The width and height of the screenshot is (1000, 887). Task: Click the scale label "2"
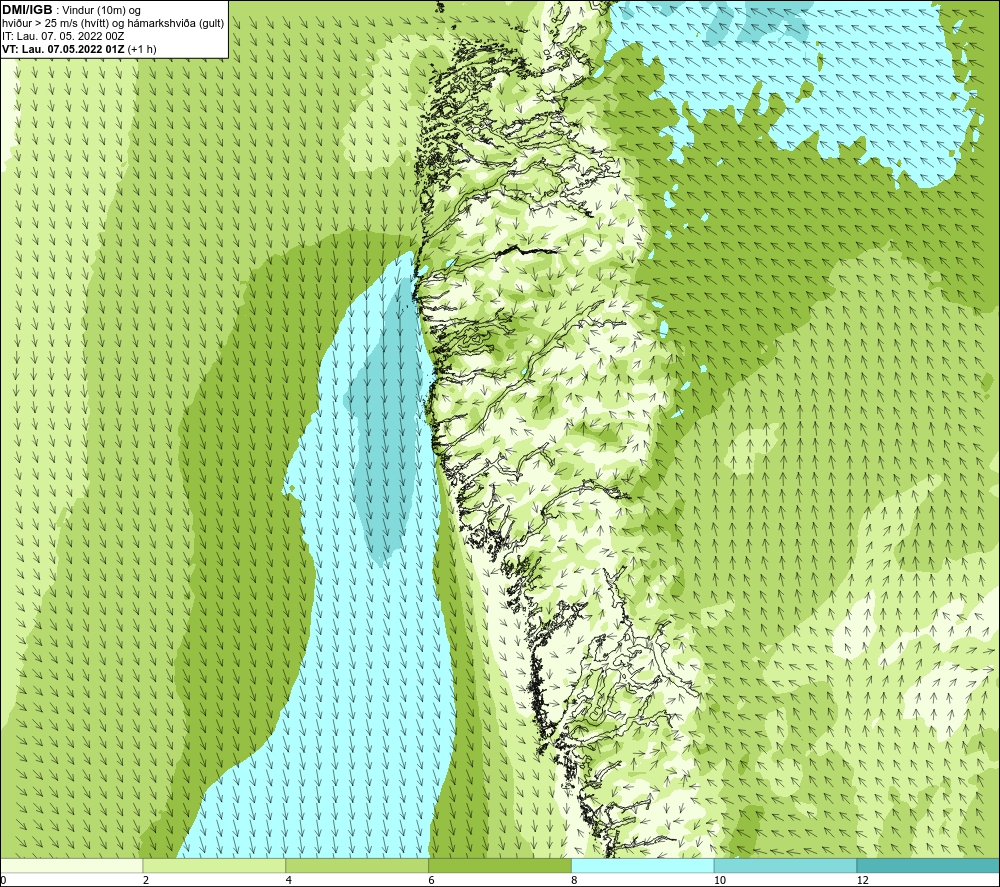click(x=146, y=881)
